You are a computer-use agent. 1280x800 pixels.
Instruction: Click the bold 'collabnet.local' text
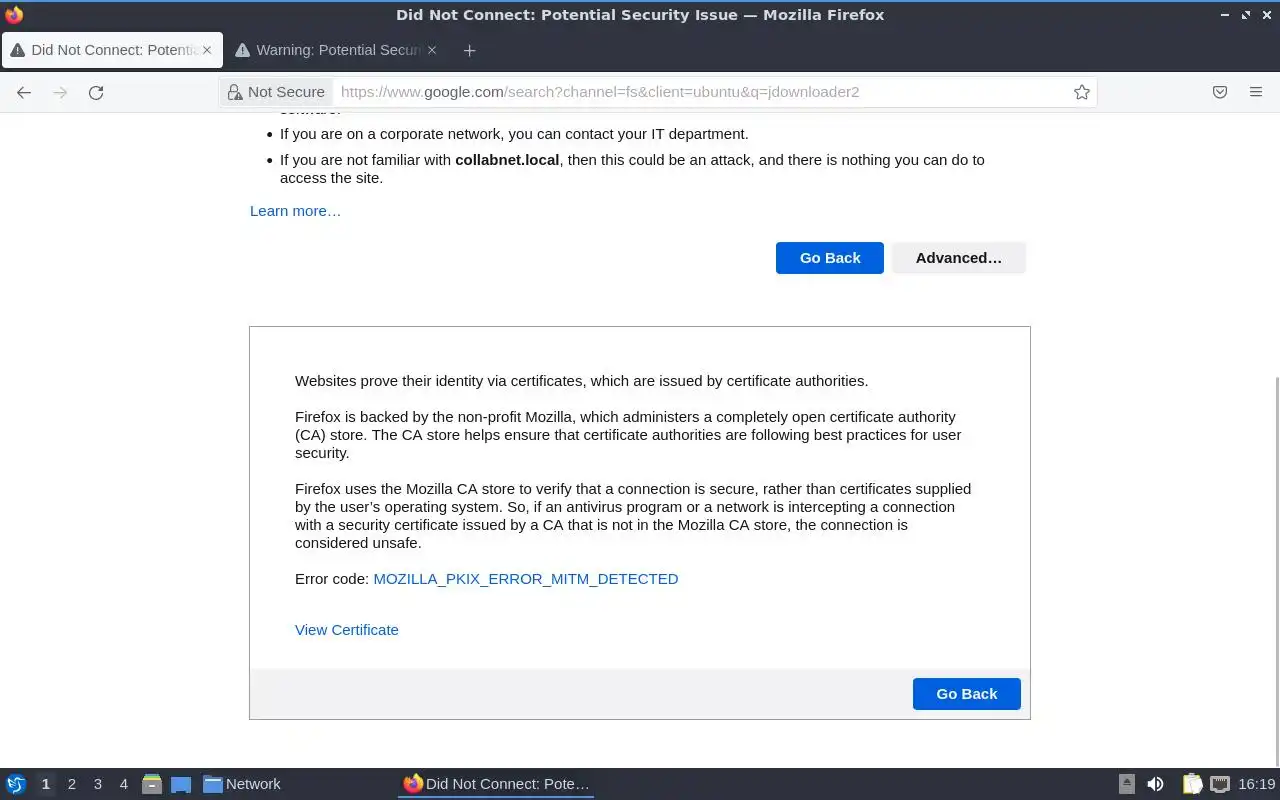[x=507, y=160]
